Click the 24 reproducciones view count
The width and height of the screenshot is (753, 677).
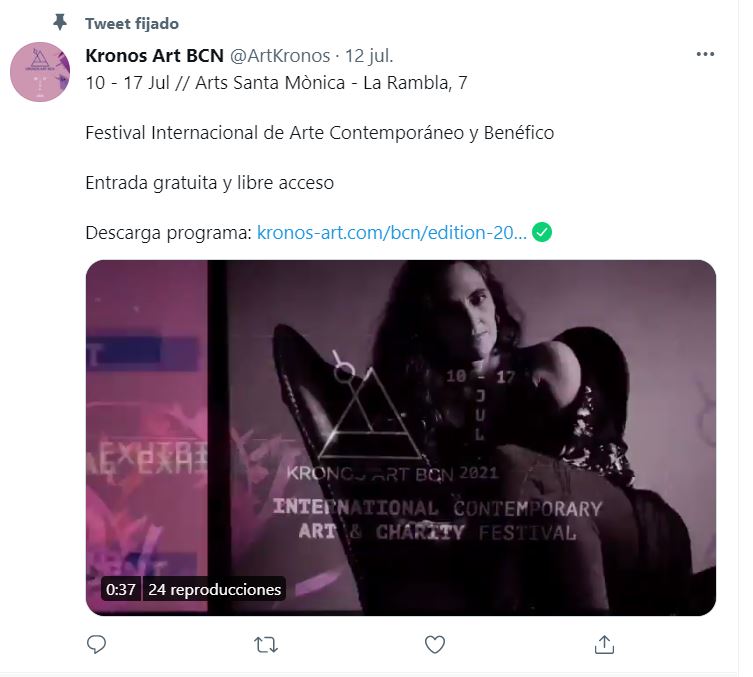point(214,589)
